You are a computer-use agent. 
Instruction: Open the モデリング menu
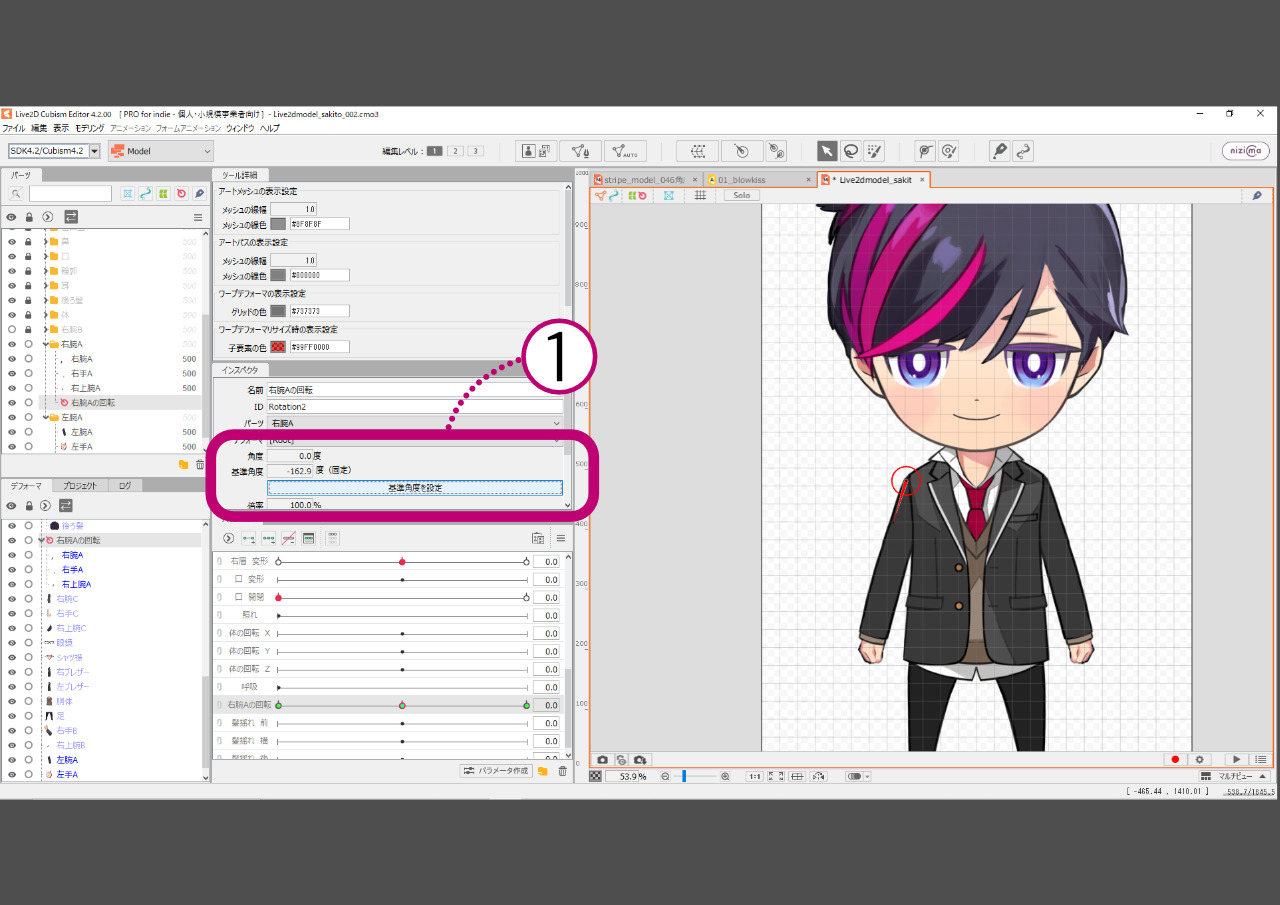coord(90,128)
